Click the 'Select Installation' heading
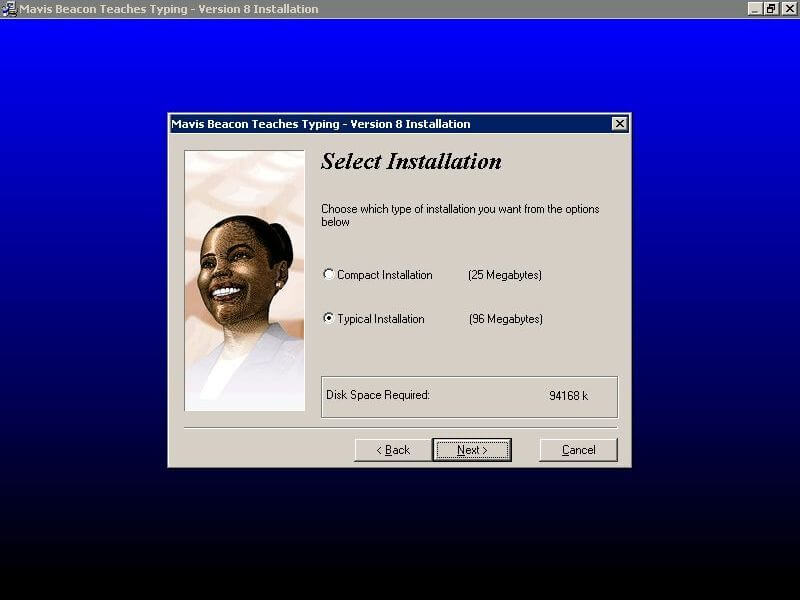The height and width of the screenshot is (600, 800). point(411,161)
